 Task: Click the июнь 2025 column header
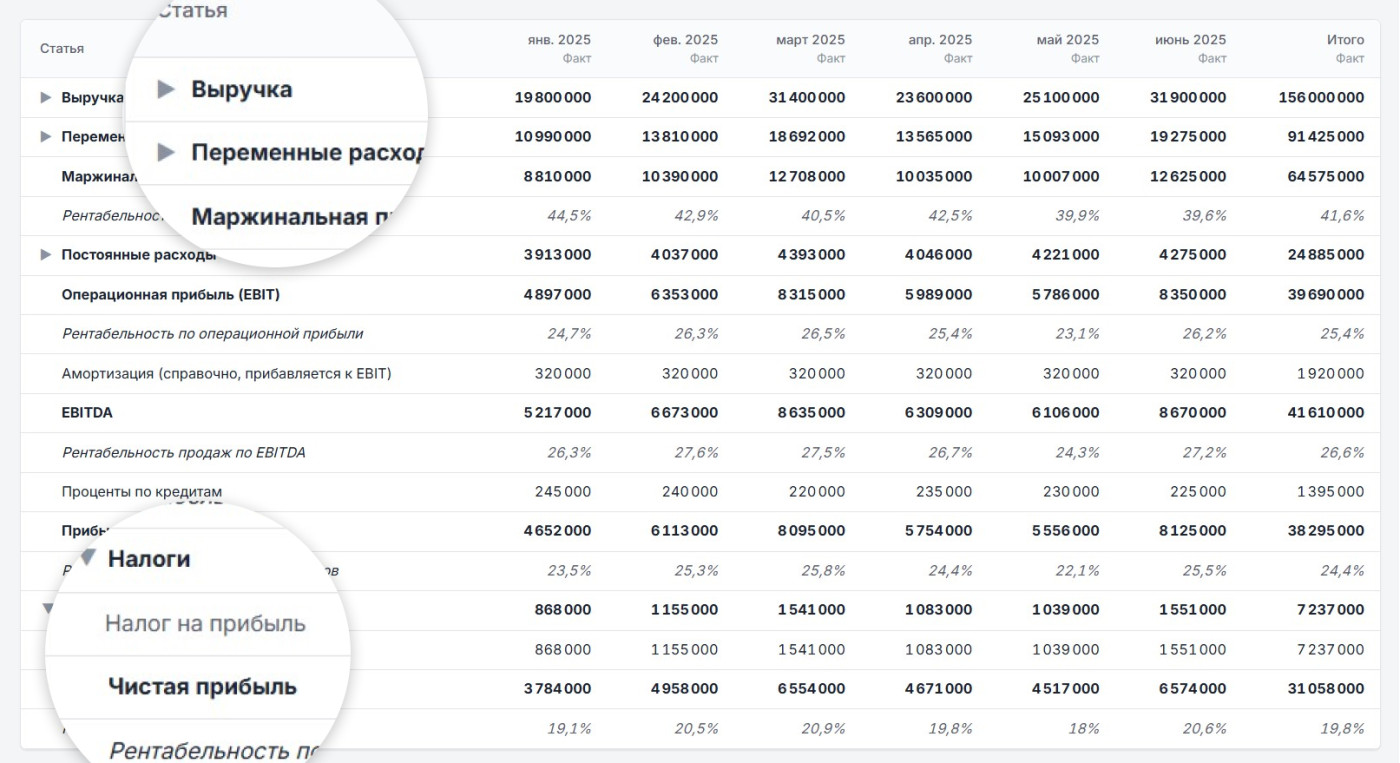1191,40
